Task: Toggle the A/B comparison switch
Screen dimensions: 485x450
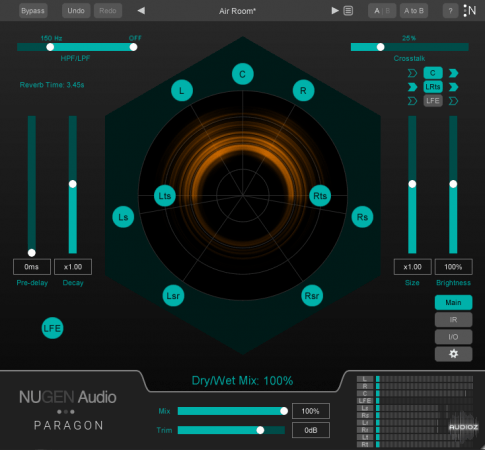Action: 382,11
